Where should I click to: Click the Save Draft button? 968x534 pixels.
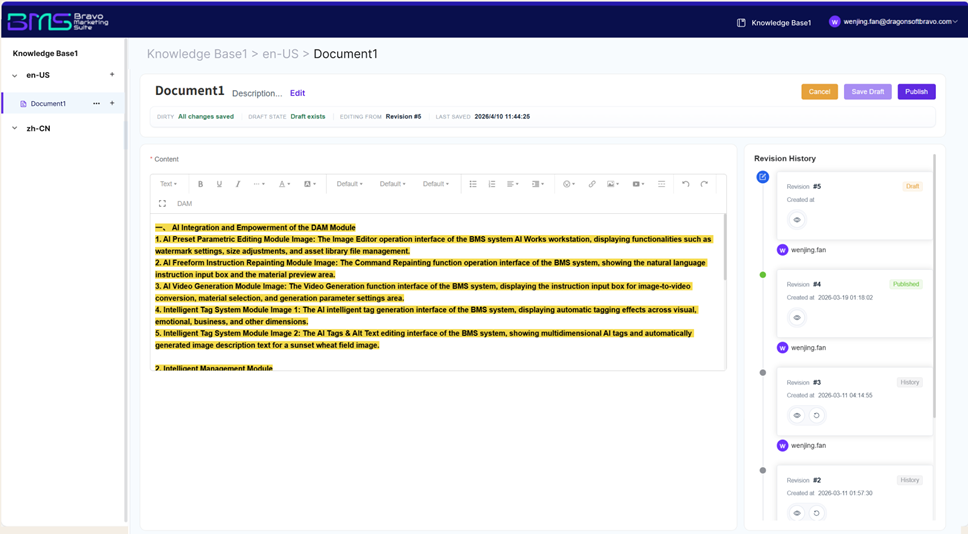867,91
